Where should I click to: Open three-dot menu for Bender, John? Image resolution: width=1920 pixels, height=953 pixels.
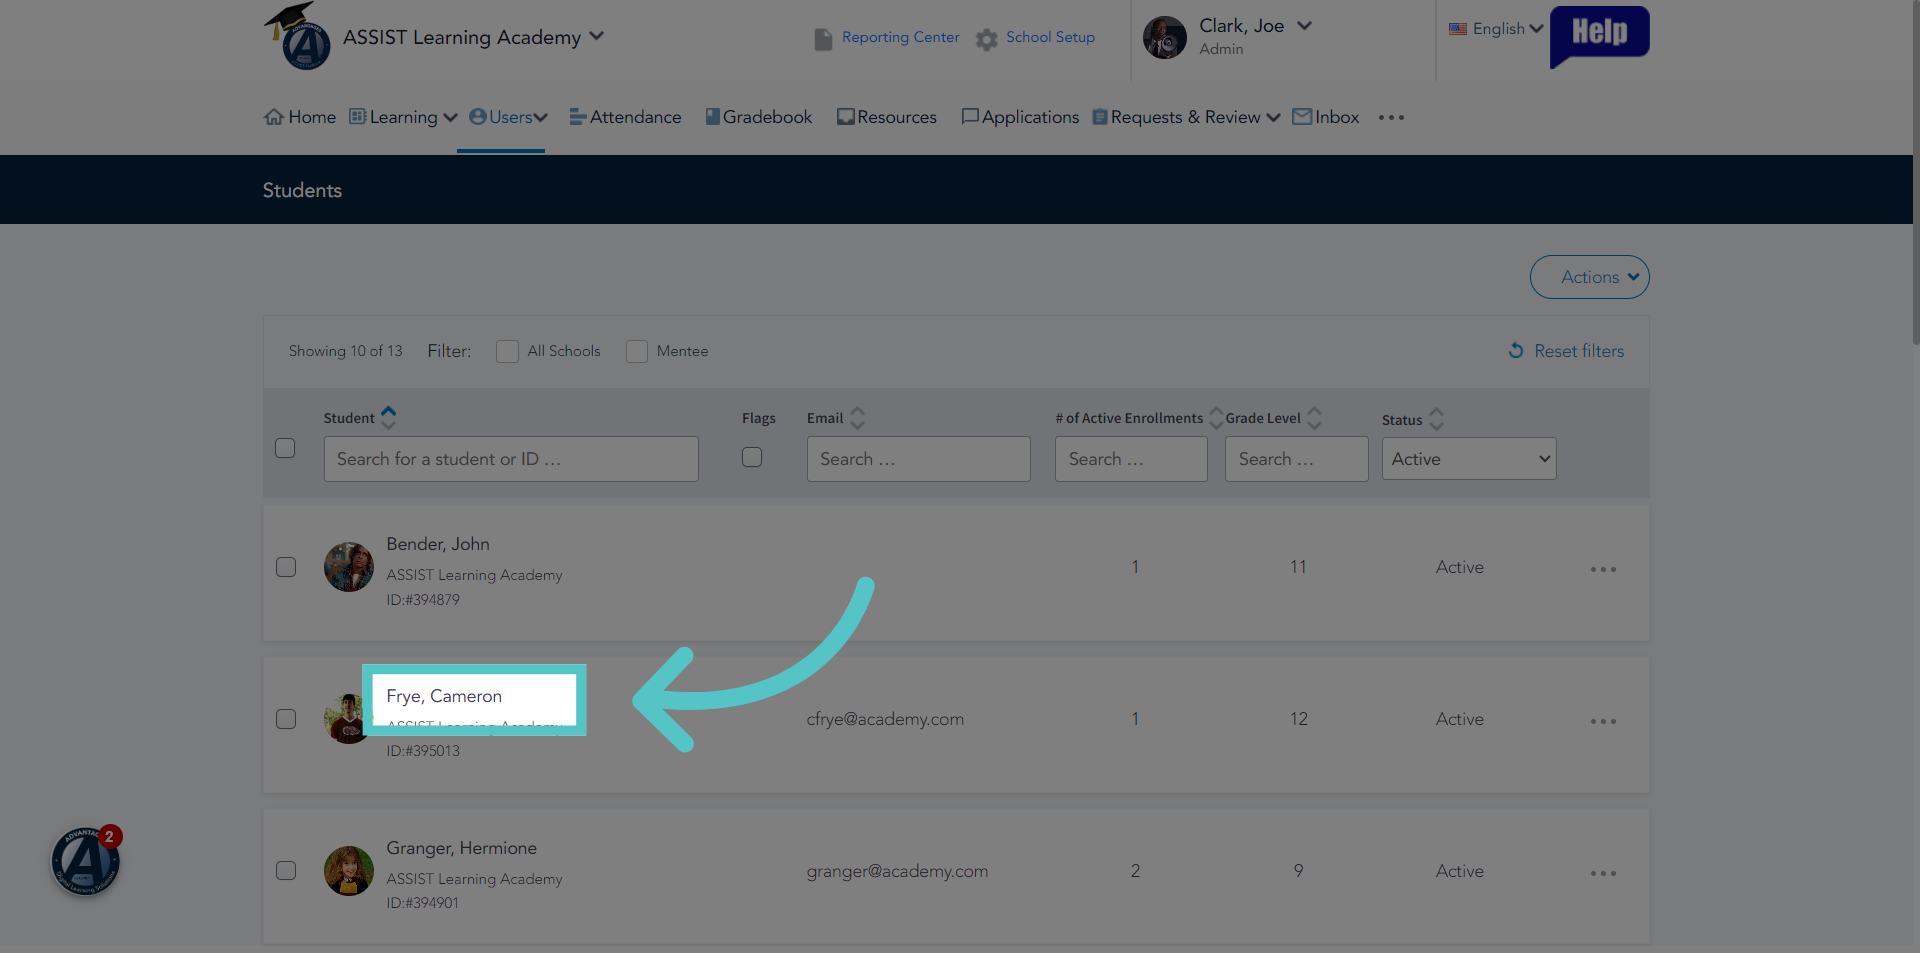point(1603,569)
